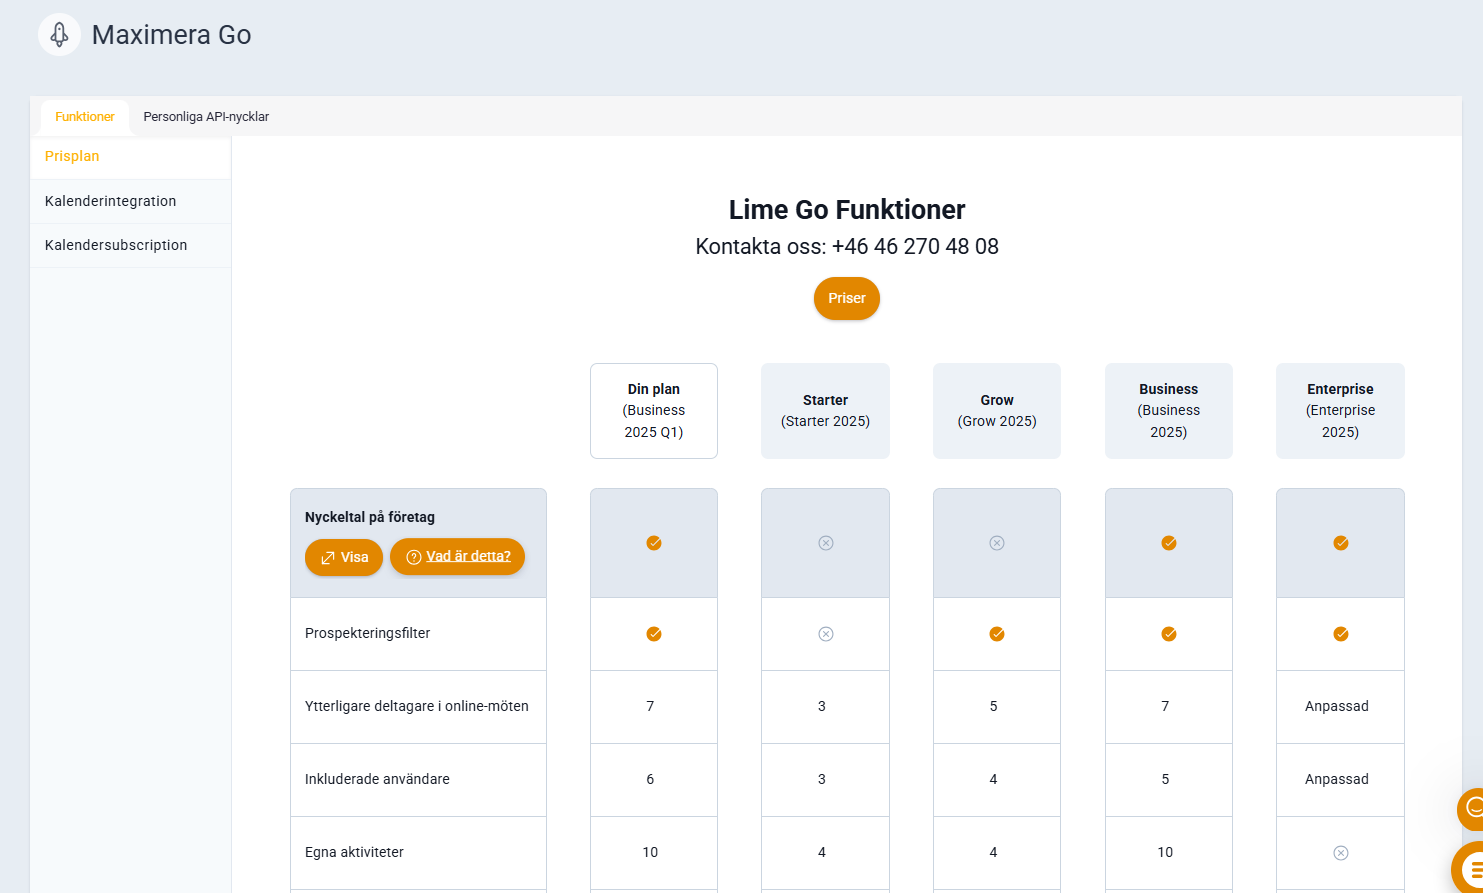Open the chat bubble widget
This screenshot has height=893, width=1483.
coord(1470,808)
